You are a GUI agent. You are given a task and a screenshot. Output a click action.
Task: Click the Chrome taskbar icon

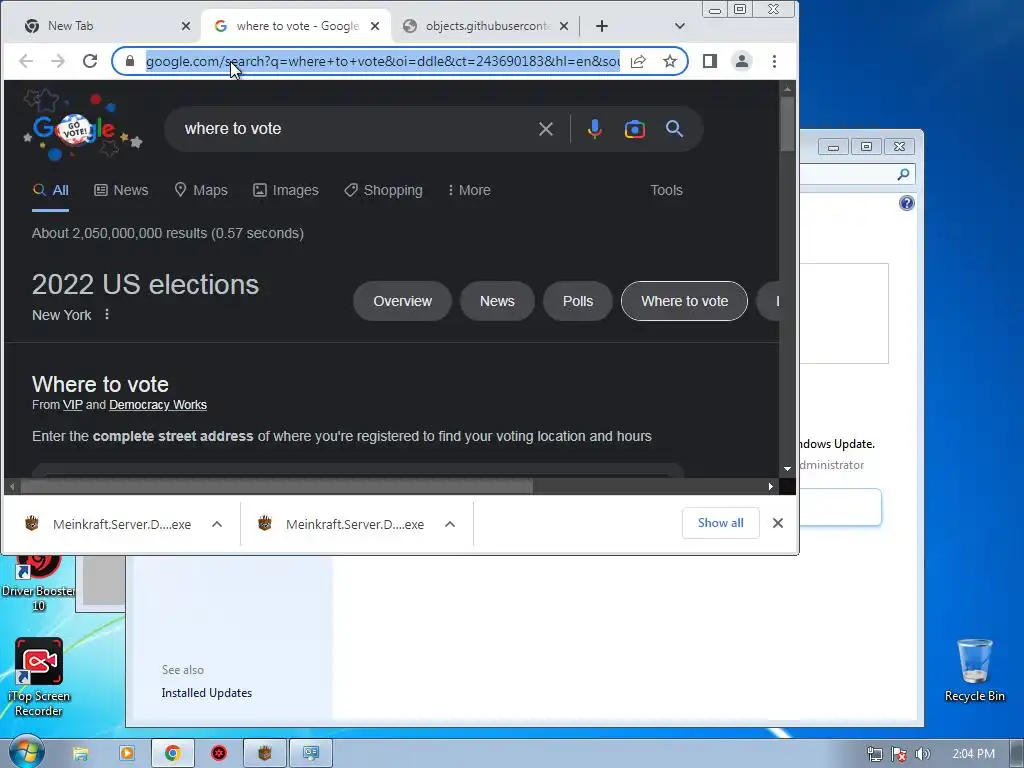coord(172,754)
